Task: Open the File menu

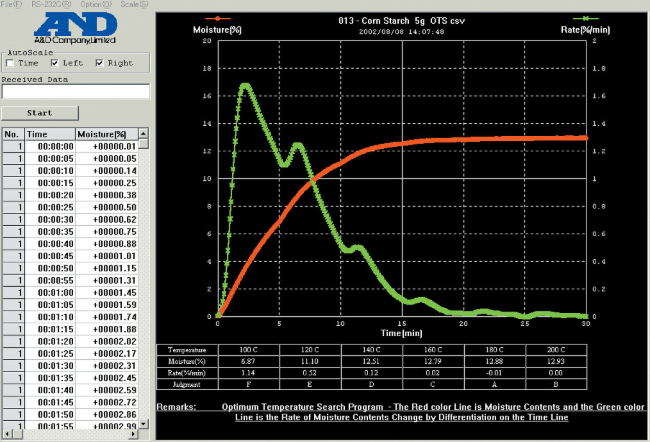Action: point(12,4)
